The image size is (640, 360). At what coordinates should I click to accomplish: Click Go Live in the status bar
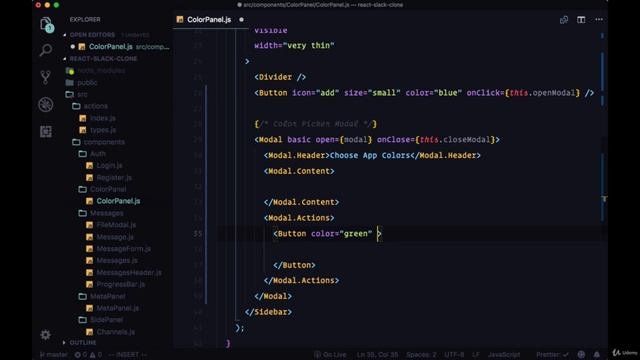(330, 355)
